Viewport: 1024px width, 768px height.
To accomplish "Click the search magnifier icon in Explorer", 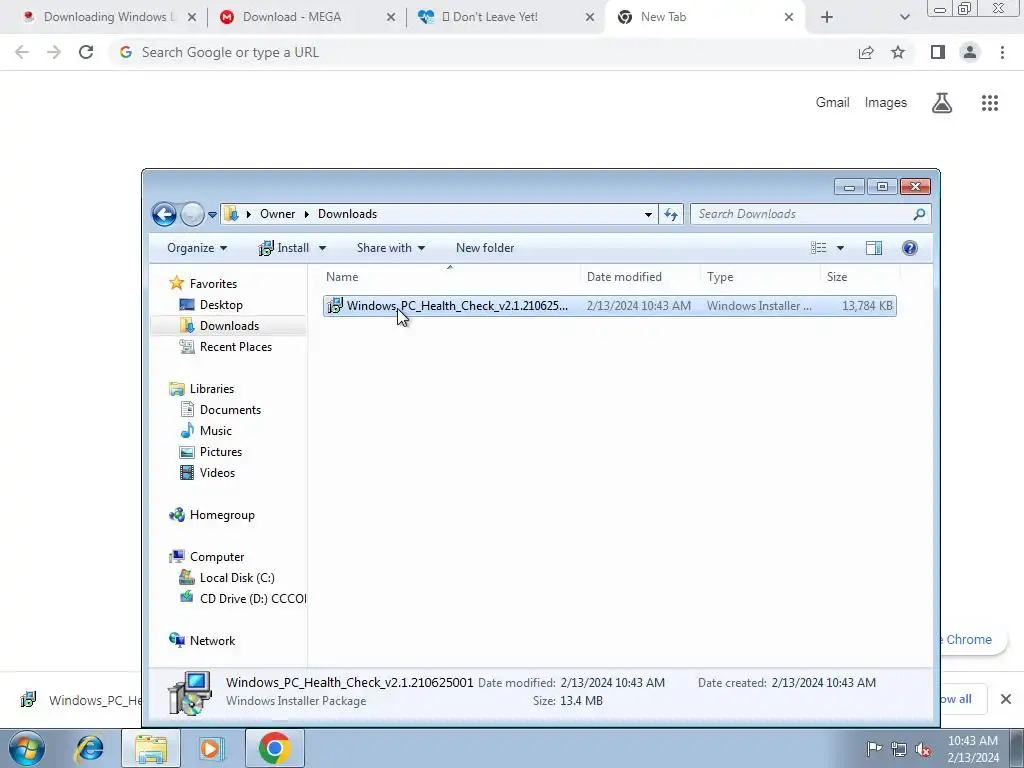I will coord(920,214).
